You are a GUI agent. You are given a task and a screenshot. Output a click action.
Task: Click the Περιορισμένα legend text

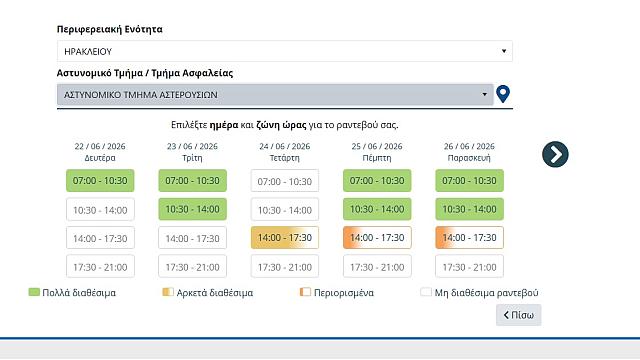tap(344, 293)
